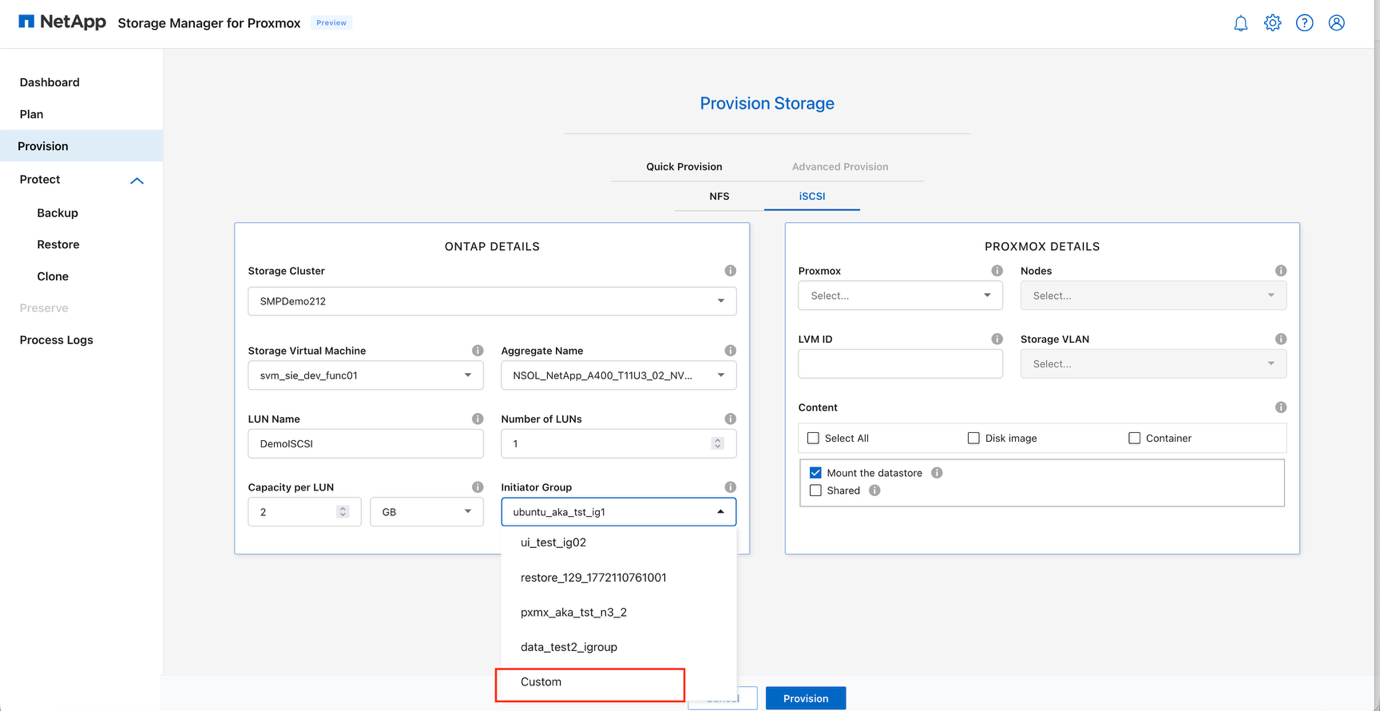The height and width of the screenshot is (711, 1380).
Task: Open the user profile icon
Action: pos(1337,22)
